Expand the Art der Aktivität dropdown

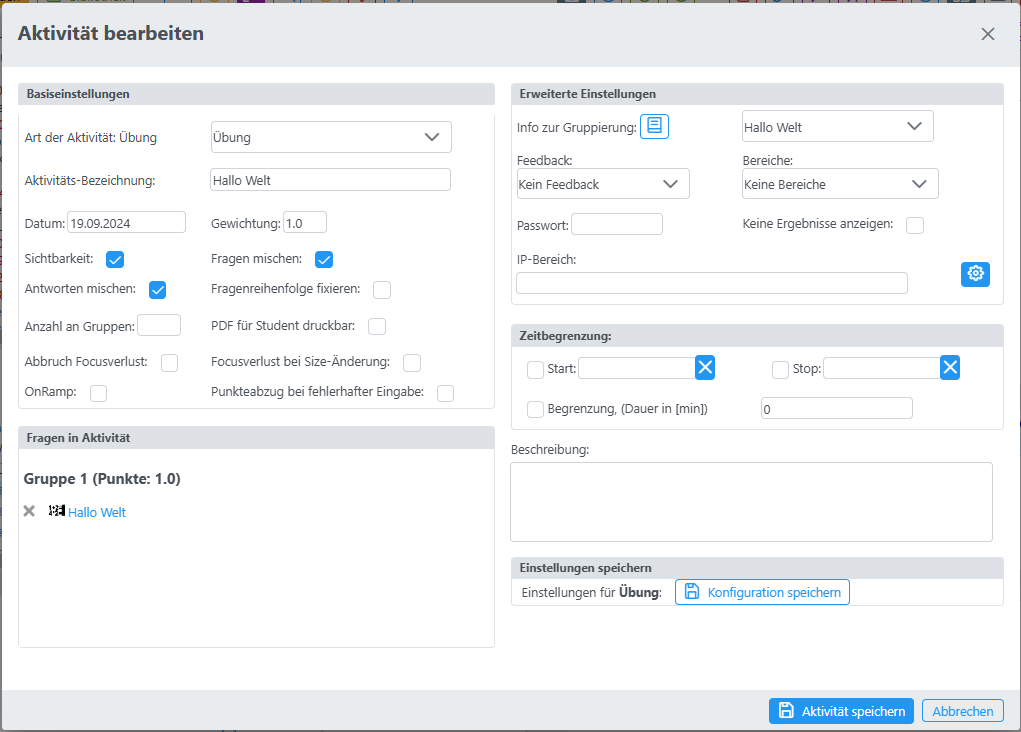(331, 137)
